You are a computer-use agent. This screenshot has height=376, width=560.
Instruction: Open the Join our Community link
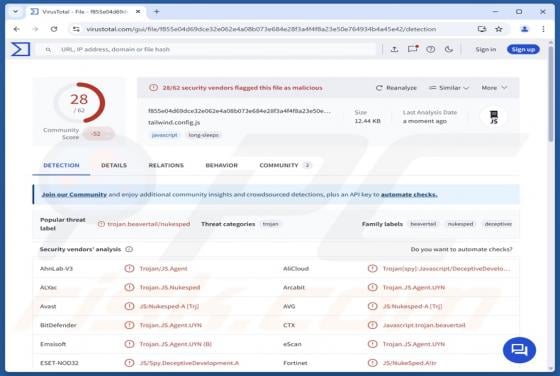click(74, 195)
